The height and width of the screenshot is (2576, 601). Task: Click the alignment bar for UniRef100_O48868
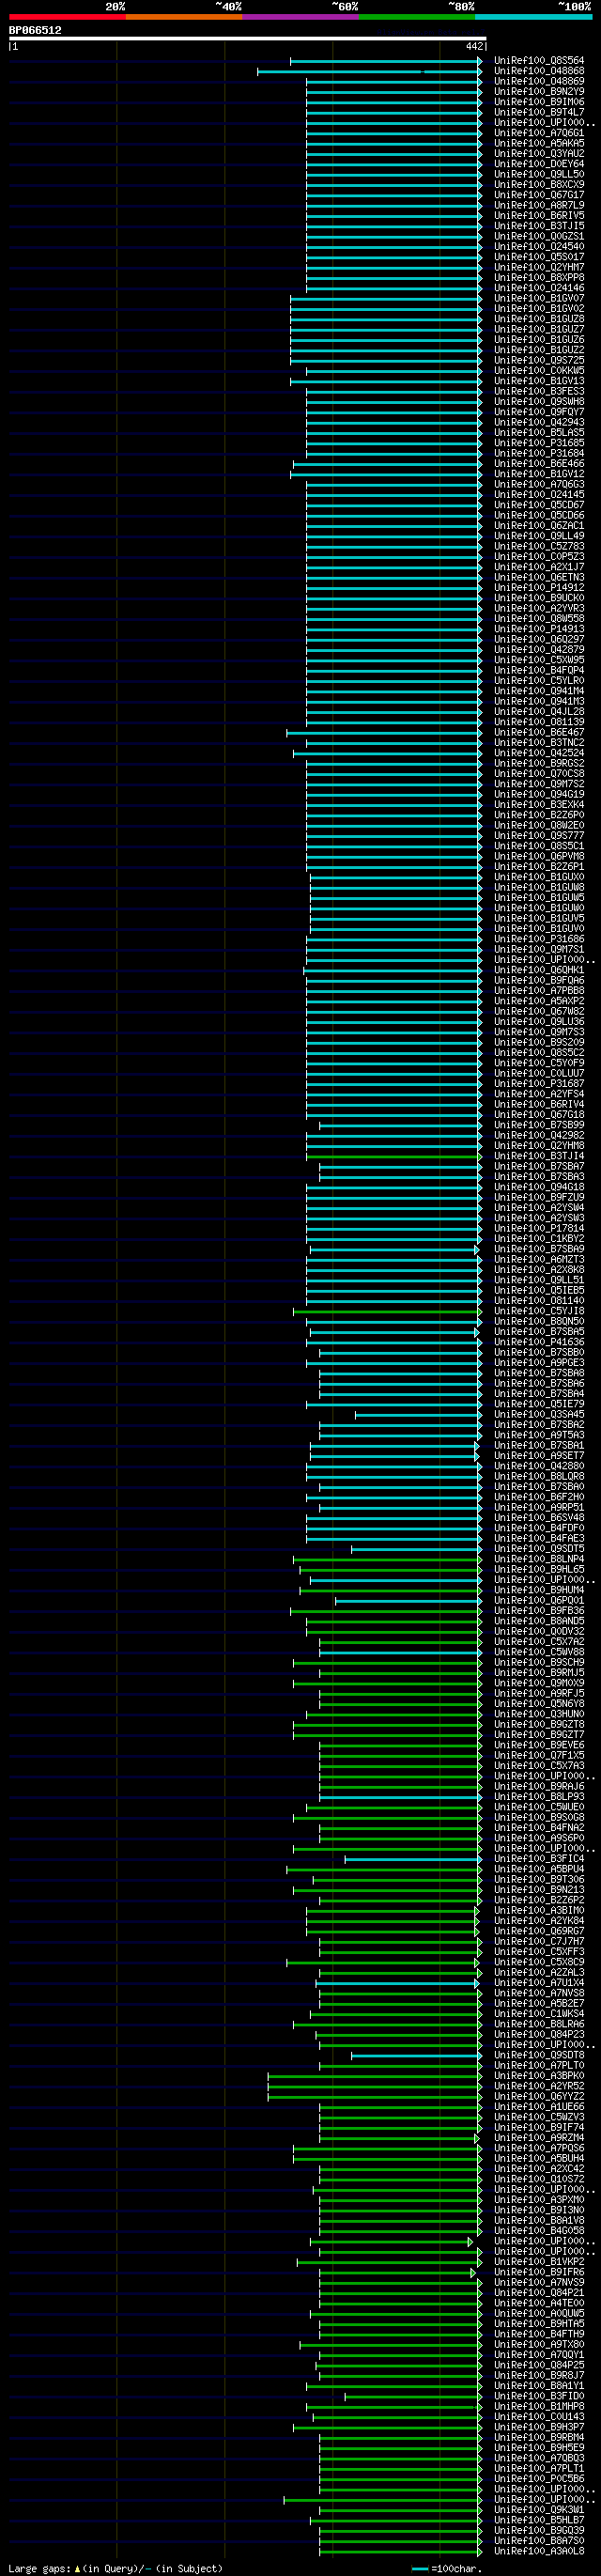(x=369, y=72)
